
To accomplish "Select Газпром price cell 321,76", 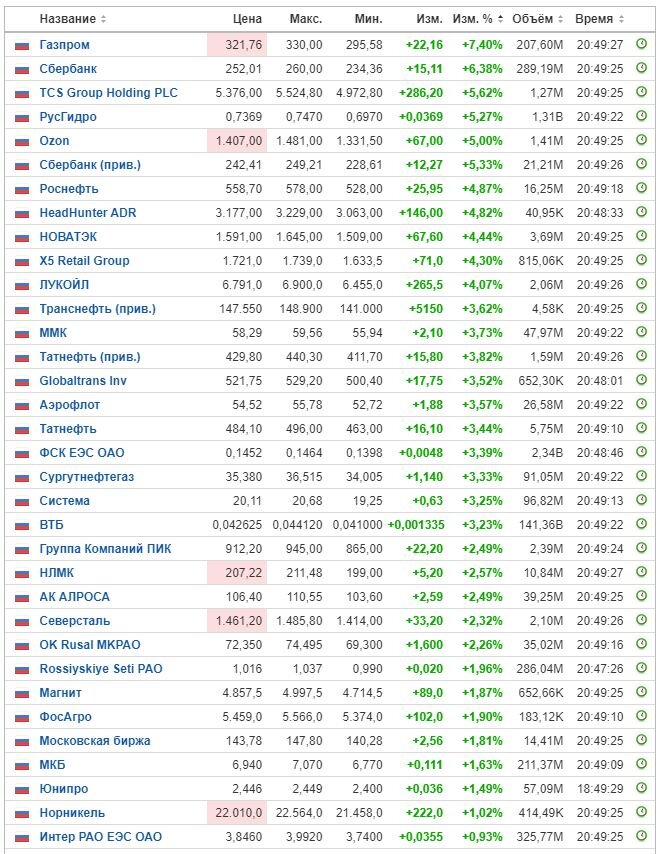I will [x=237, y=45].
